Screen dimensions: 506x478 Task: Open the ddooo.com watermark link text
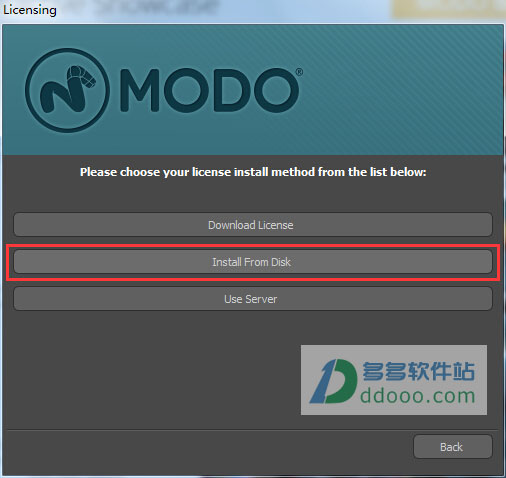[418, 396]
